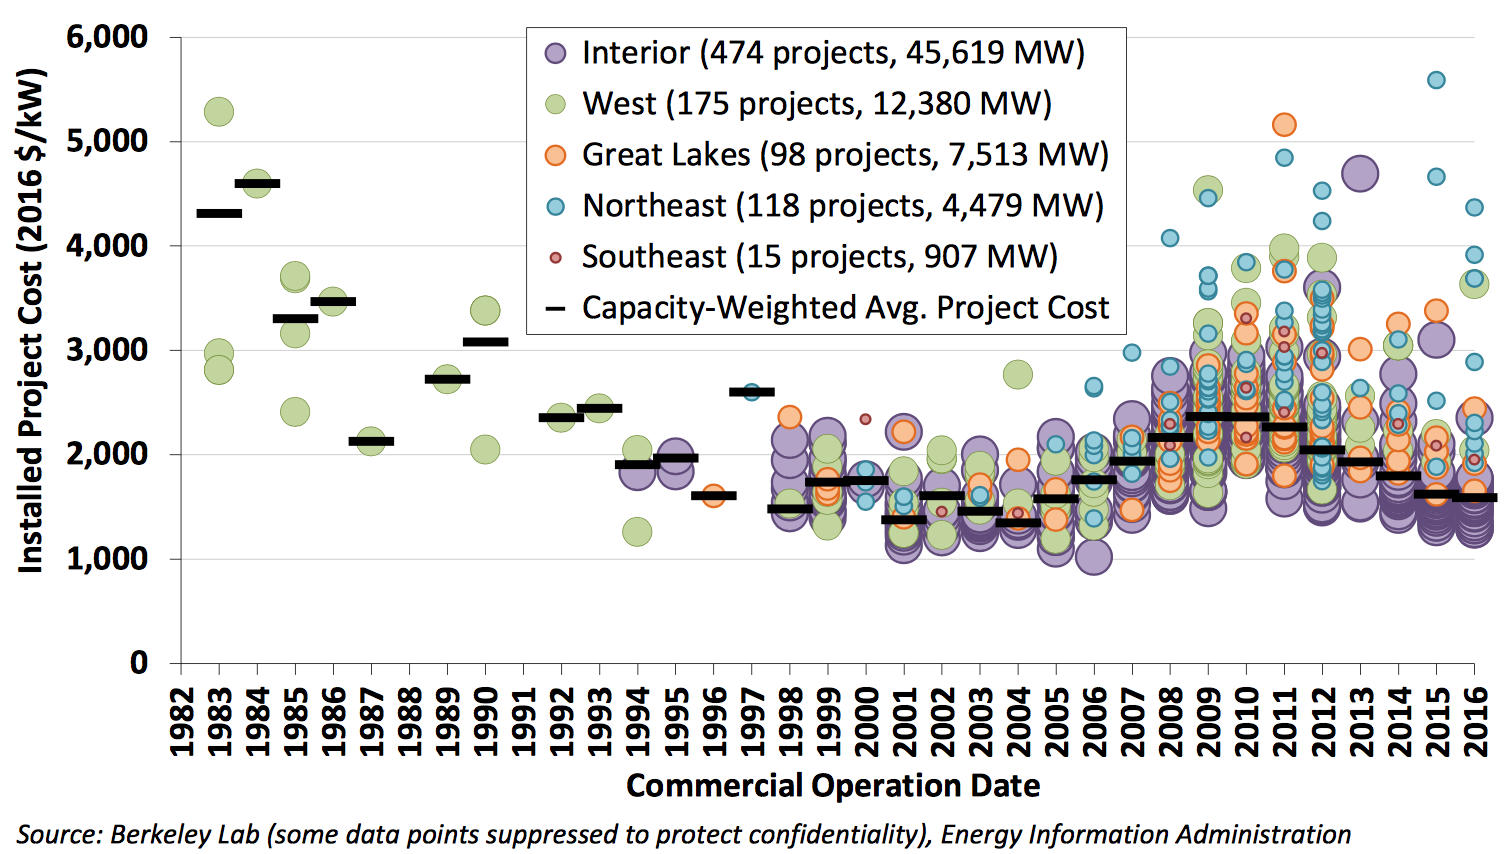Select the small red Southeast legend marker
The image size is (1512, 854).
pos(555,257)
